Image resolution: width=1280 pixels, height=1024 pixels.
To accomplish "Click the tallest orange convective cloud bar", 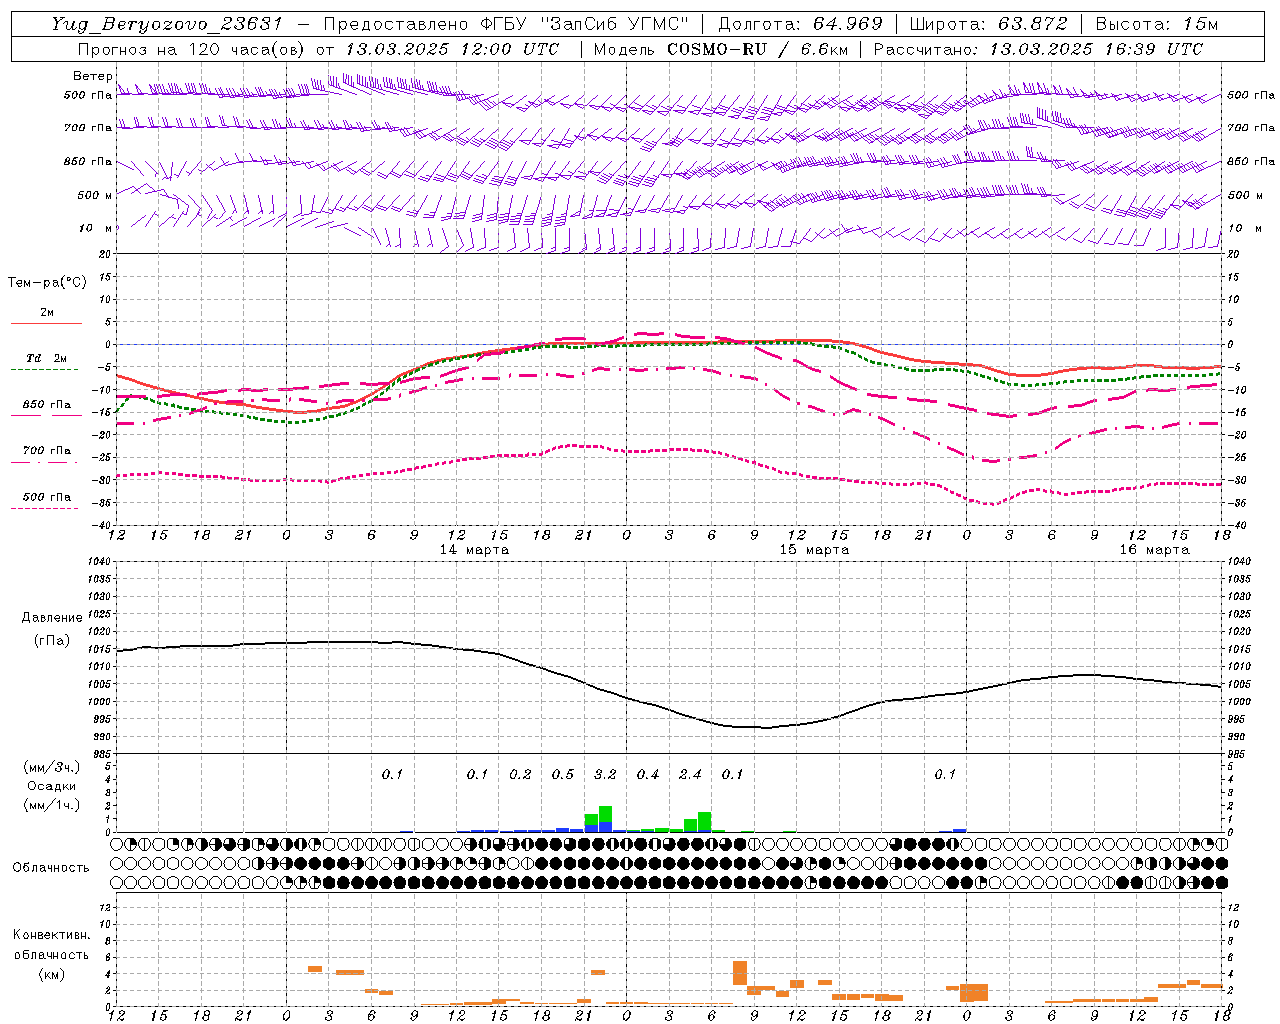I will coord(740,973).
